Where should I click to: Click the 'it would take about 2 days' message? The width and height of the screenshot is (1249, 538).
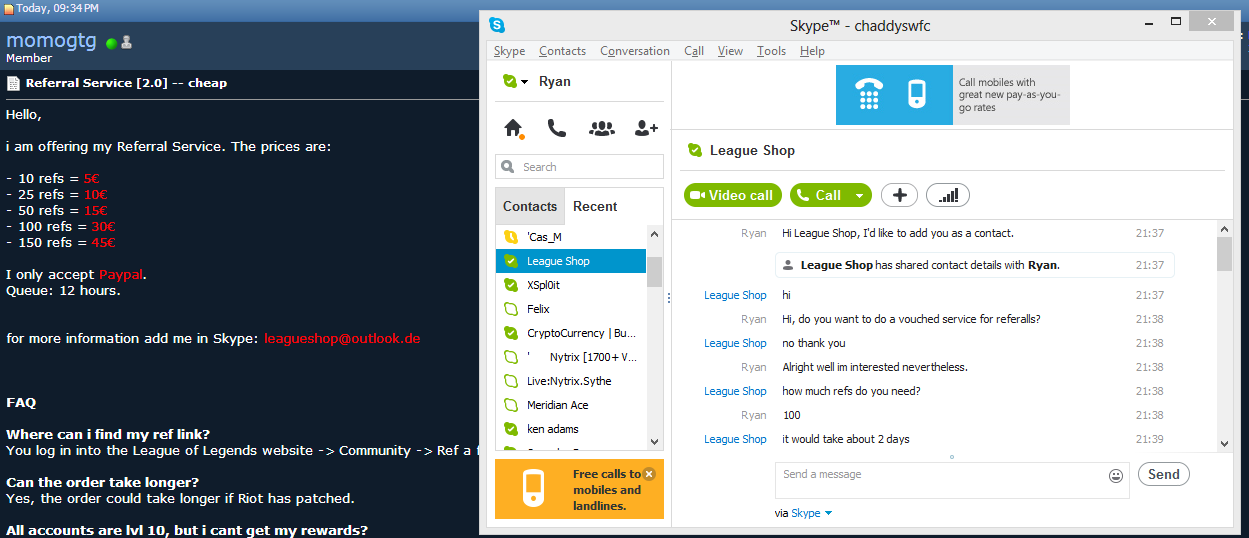(846, 439)
